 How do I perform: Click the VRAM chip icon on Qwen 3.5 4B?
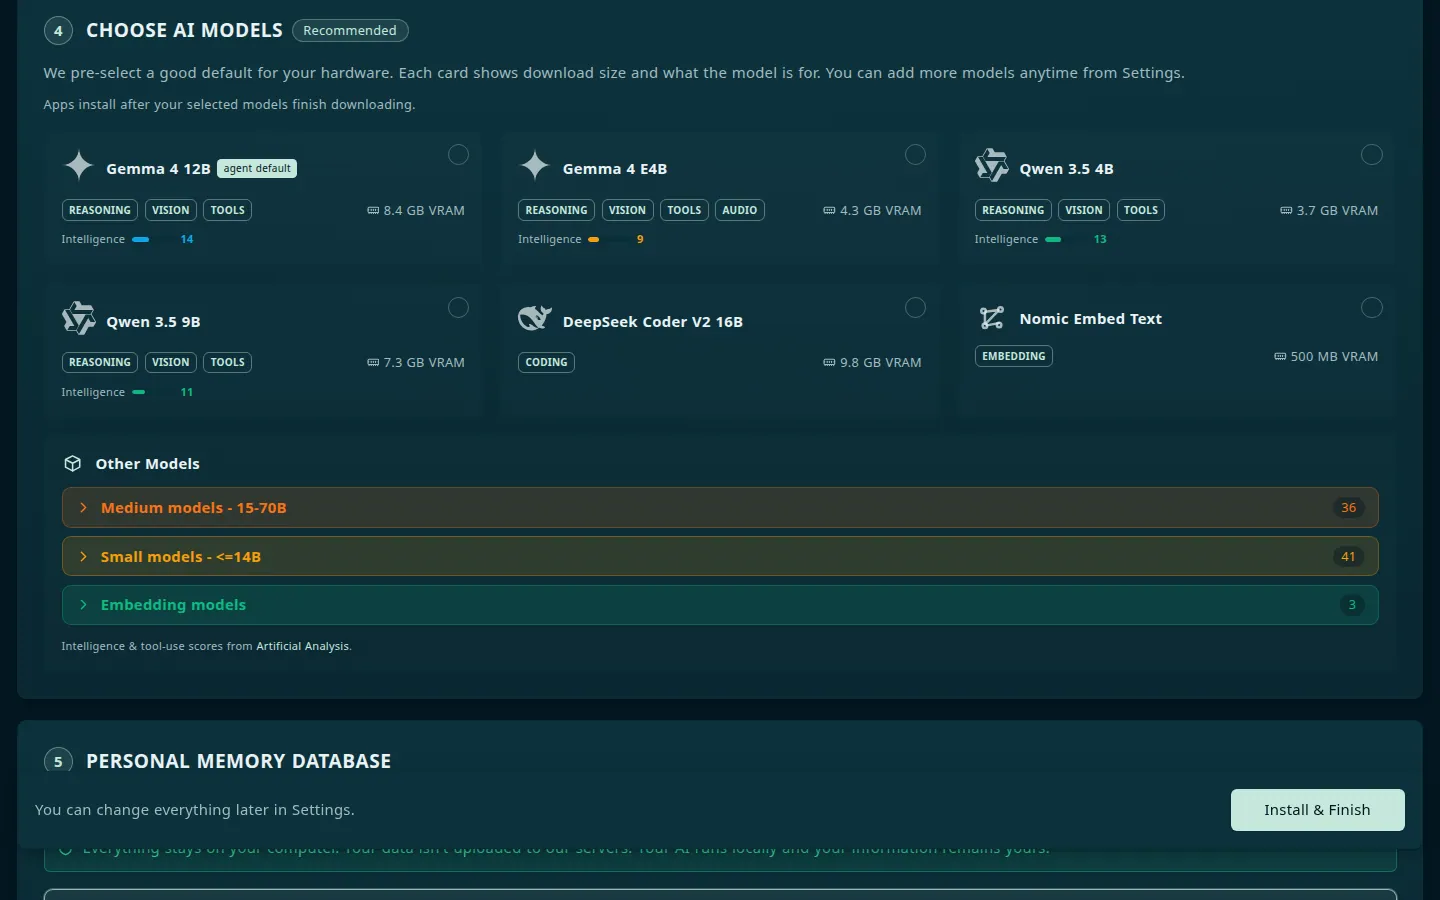[1286, 211]
